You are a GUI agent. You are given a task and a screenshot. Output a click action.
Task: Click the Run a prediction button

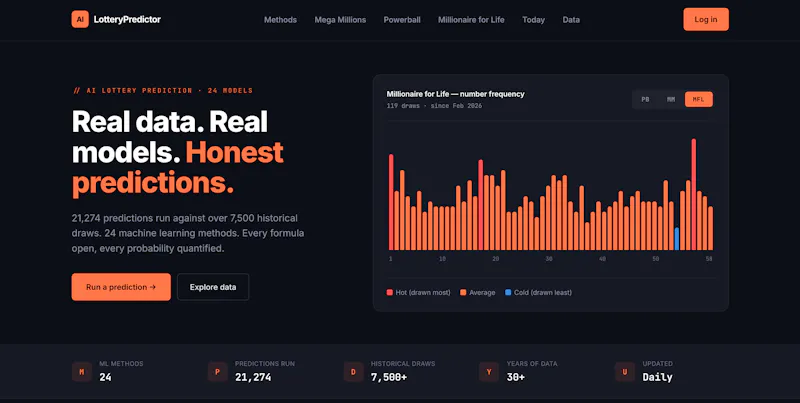(121, 287)
